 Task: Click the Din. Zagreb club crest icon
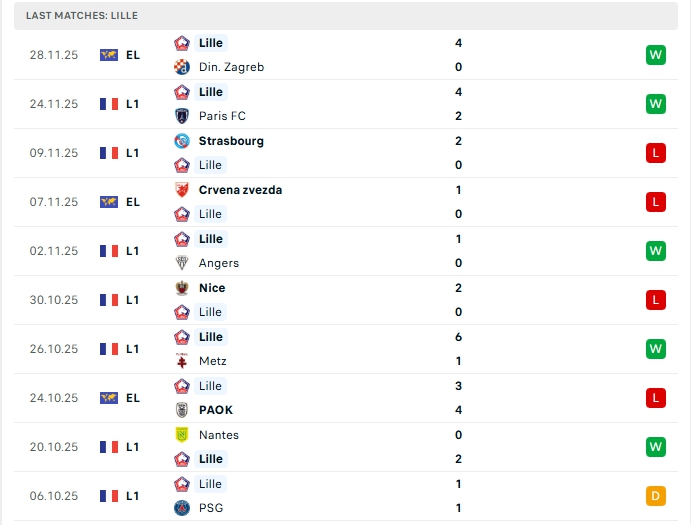[x=182, y=67]
